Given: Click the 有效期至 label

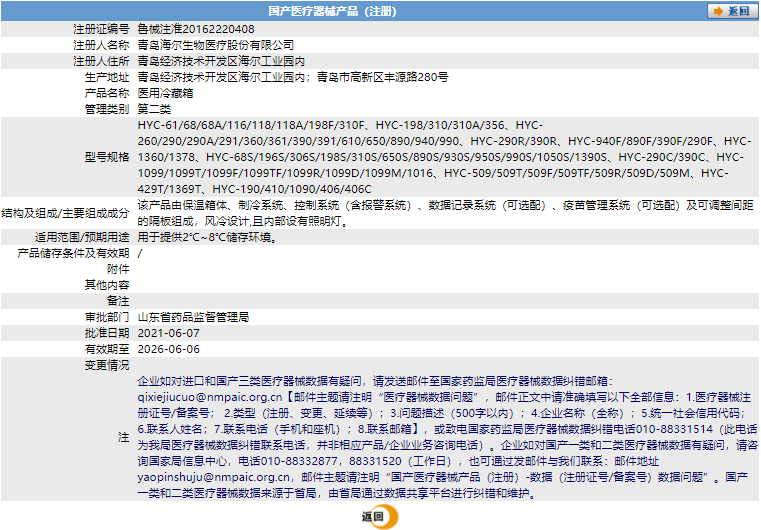Looking at the screenshot, I should 107,349.
